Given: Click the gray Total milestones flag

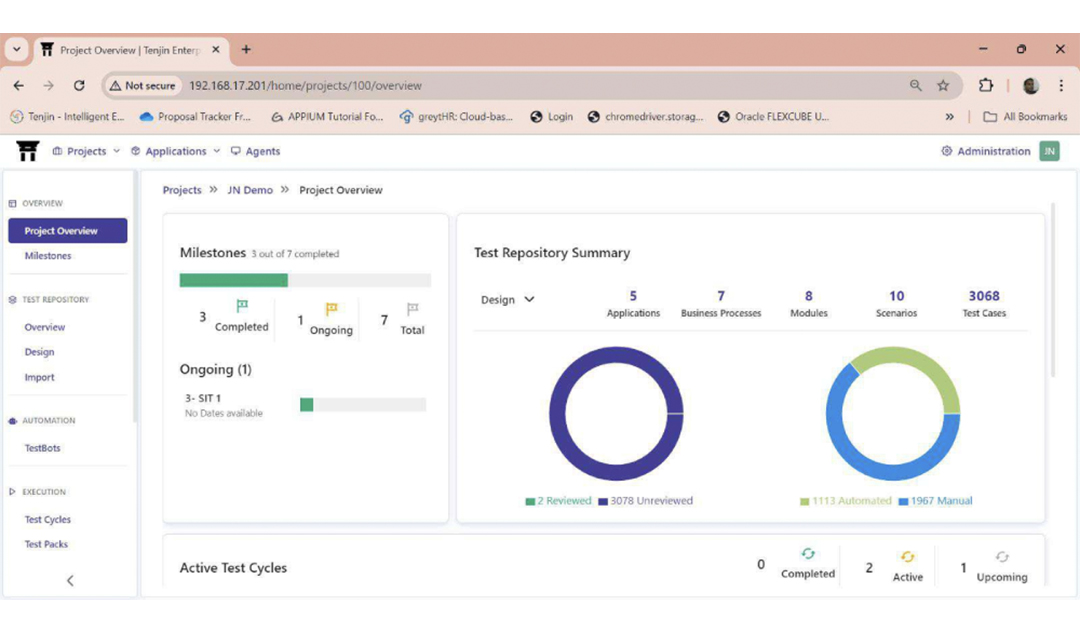Looking at the screenshot, I should [412, 308].
